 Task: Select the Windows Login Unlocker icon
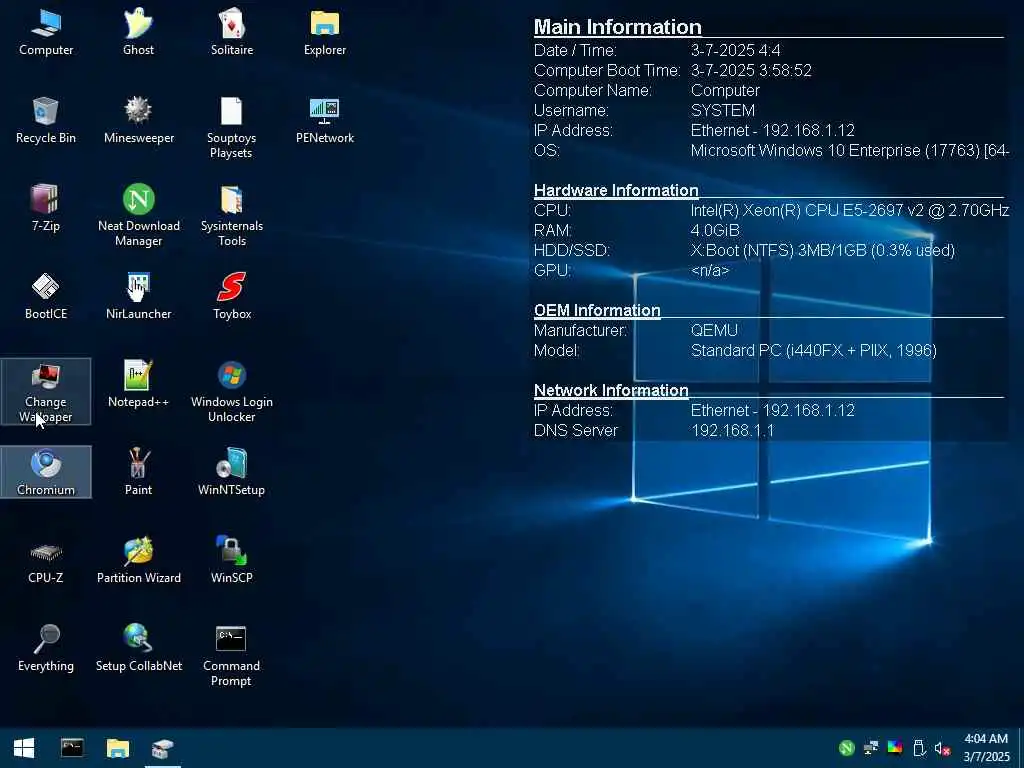tap(232, 391)
